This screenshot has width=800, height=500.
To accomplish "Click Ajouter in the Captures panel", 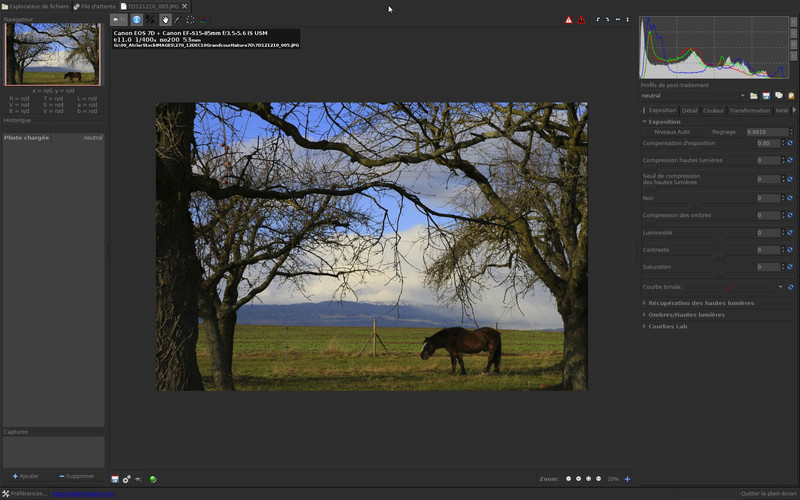I will click(x=27, y=476).
